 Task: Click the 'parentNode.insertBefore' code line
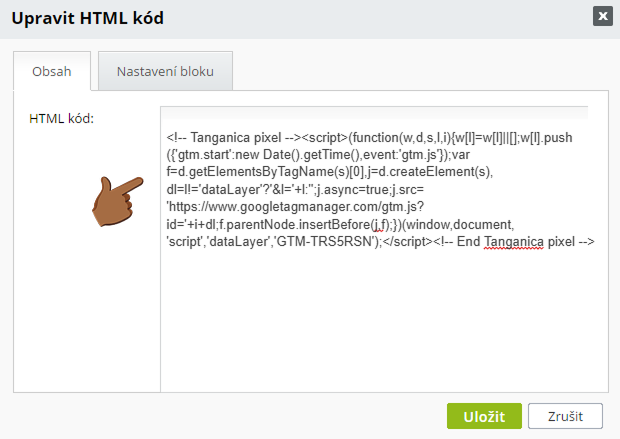[x=340, y=224]
